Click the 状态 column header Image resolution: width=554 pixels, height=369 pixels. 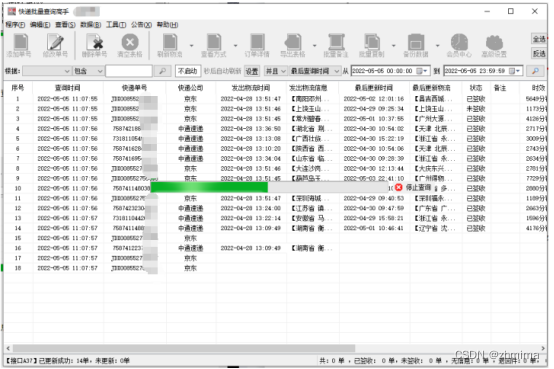point(476,88)
